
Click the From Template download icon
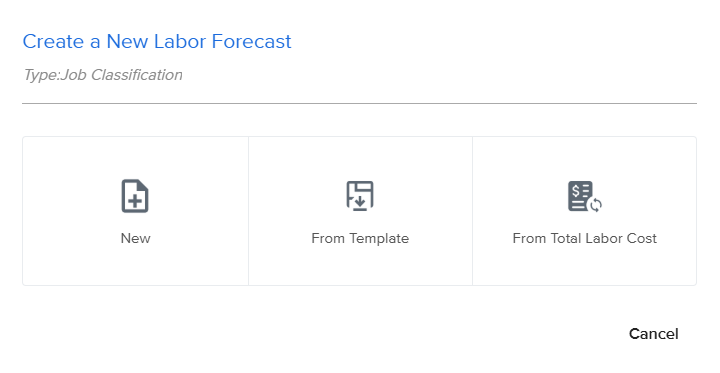pos(360,196)
